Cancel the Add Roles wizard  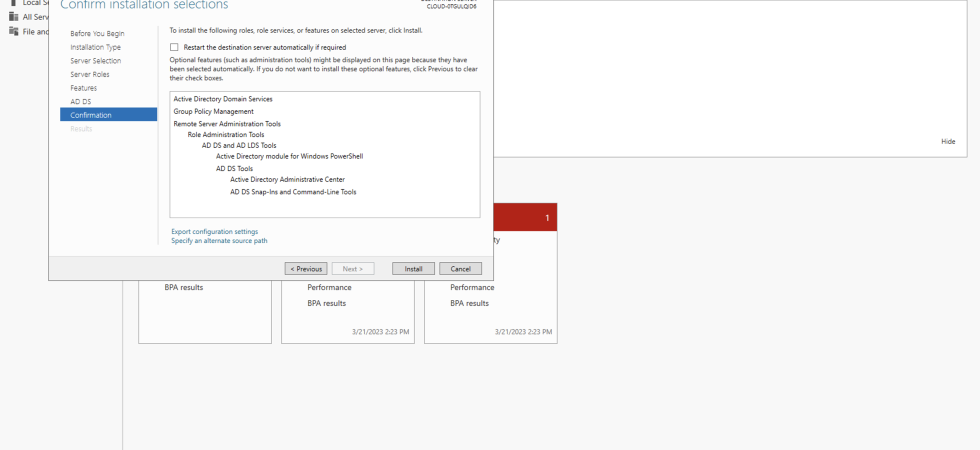(461, 269)
